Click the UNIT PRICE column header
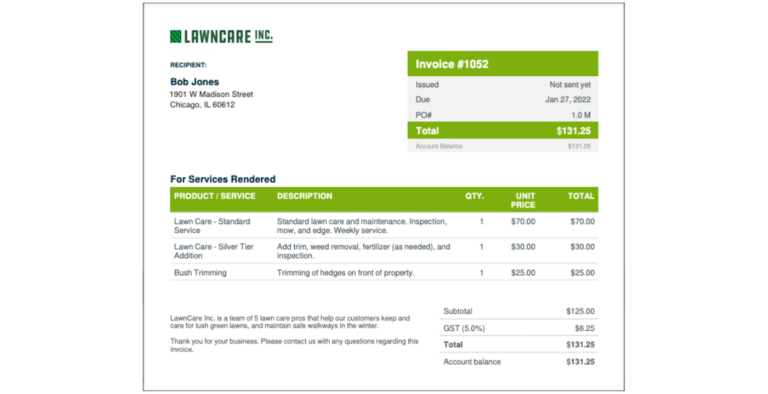The image size is (768, 394). (x=523, y=200)
